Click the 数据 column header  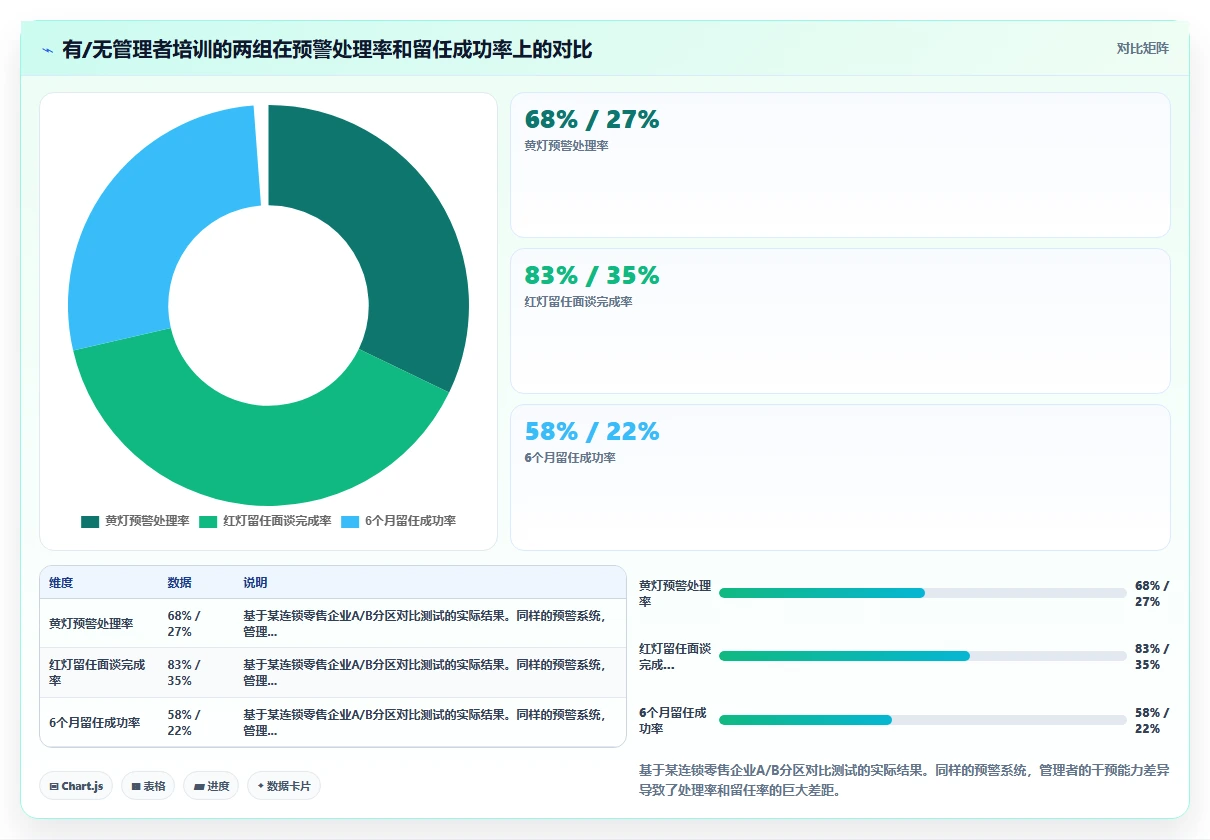(180, 583)
